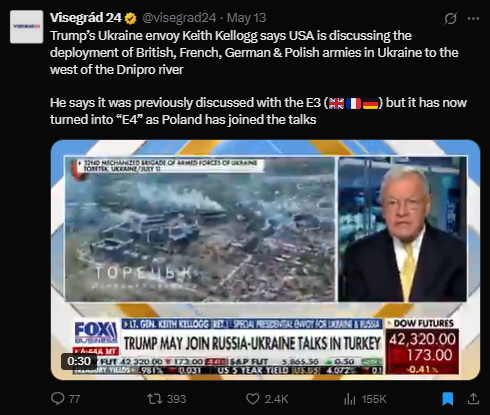Viewport: 490px width, 415px height.
Task: Click the 393 reposts count
Action: pyautogui.click(x=176, y=399)
